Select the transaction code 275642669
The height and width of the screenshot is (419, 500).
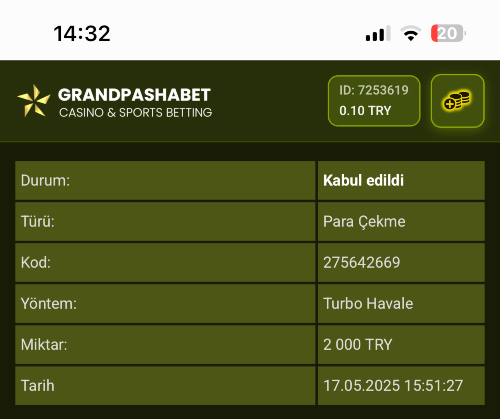click(362, 263)
